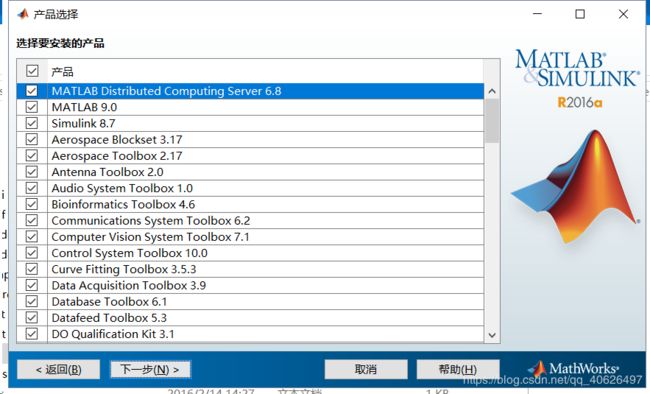This screenshot has width=650, height=394.
Task: Uncheck the Datafeed Toolbox 5.3 checkbox
Action: coord(32,317)
